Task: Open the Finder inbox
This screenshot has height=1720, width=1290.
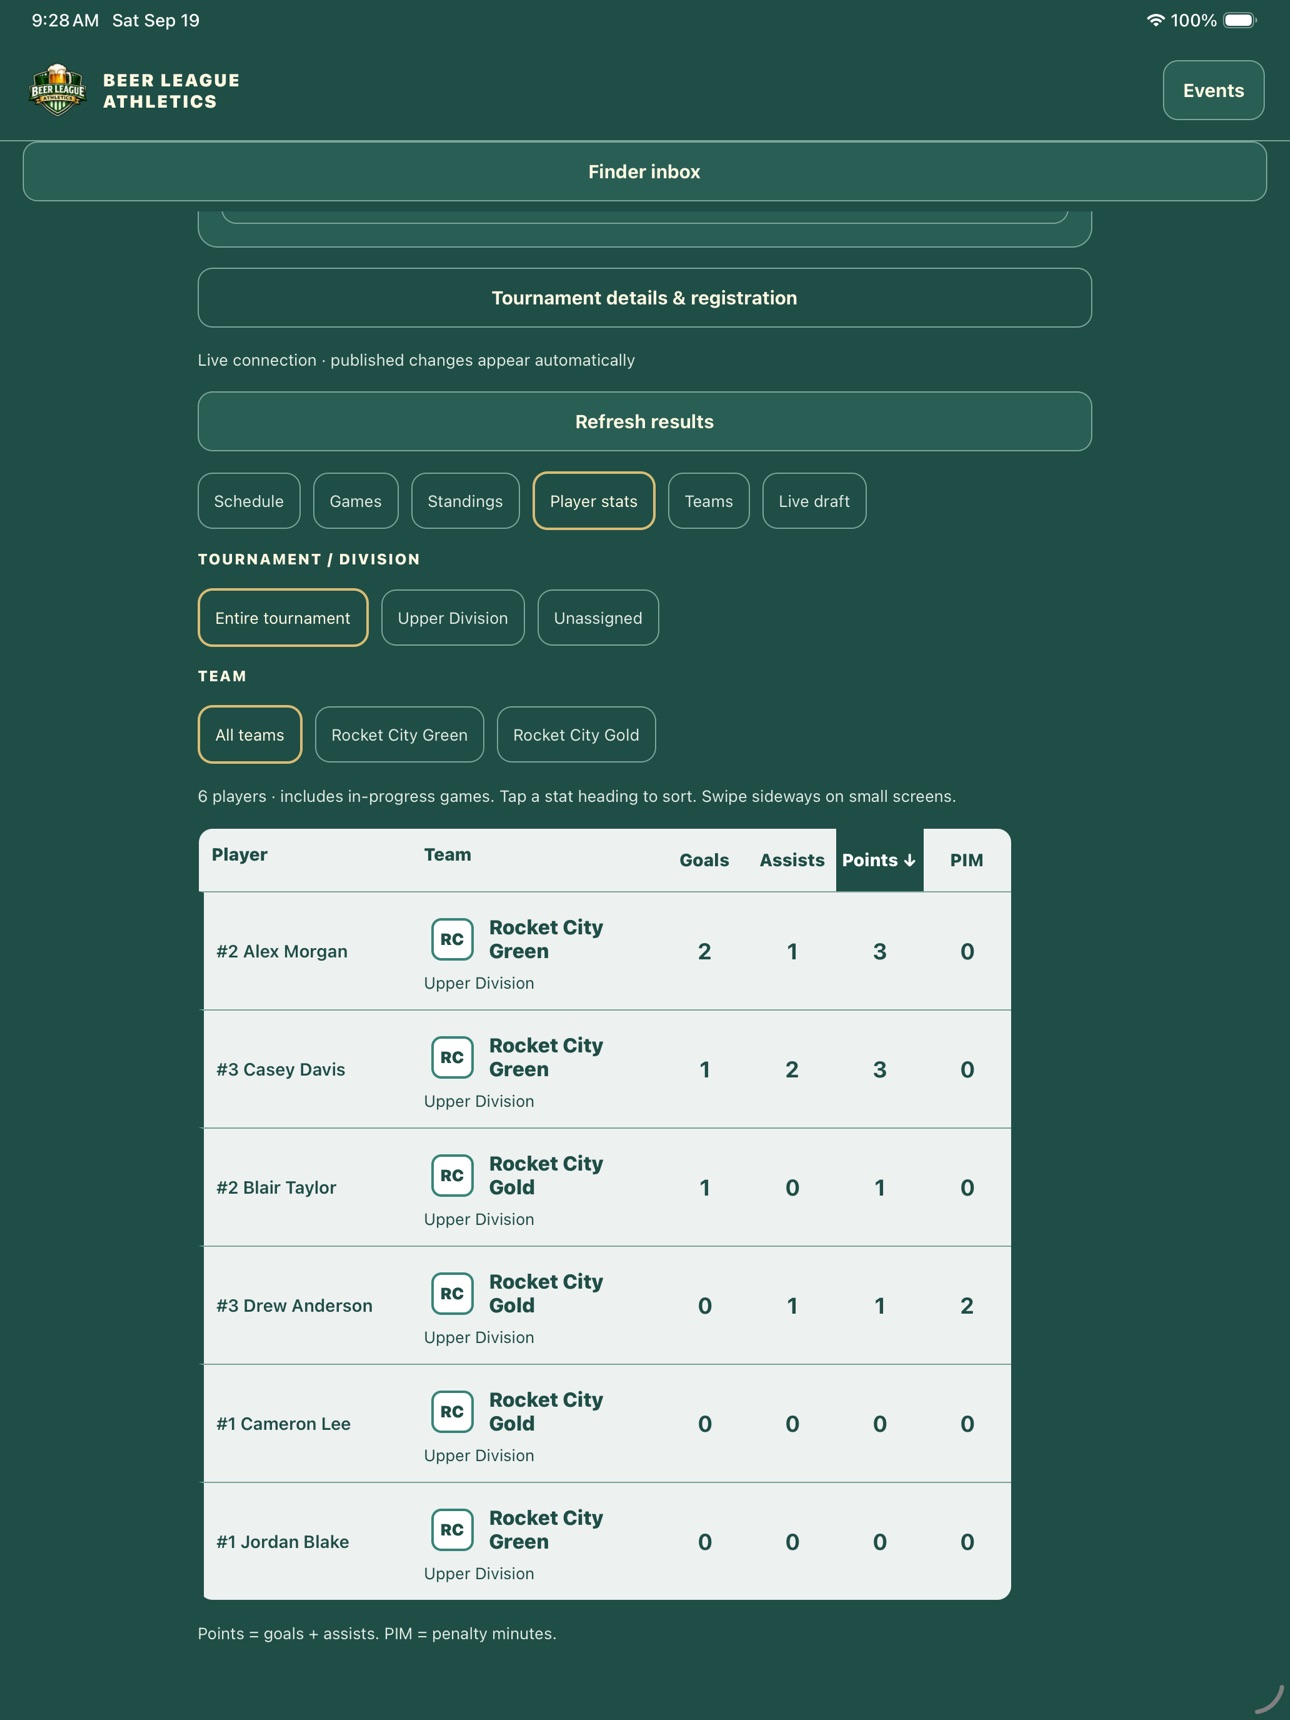Action: pyautogui.click(x=645, y=171)
